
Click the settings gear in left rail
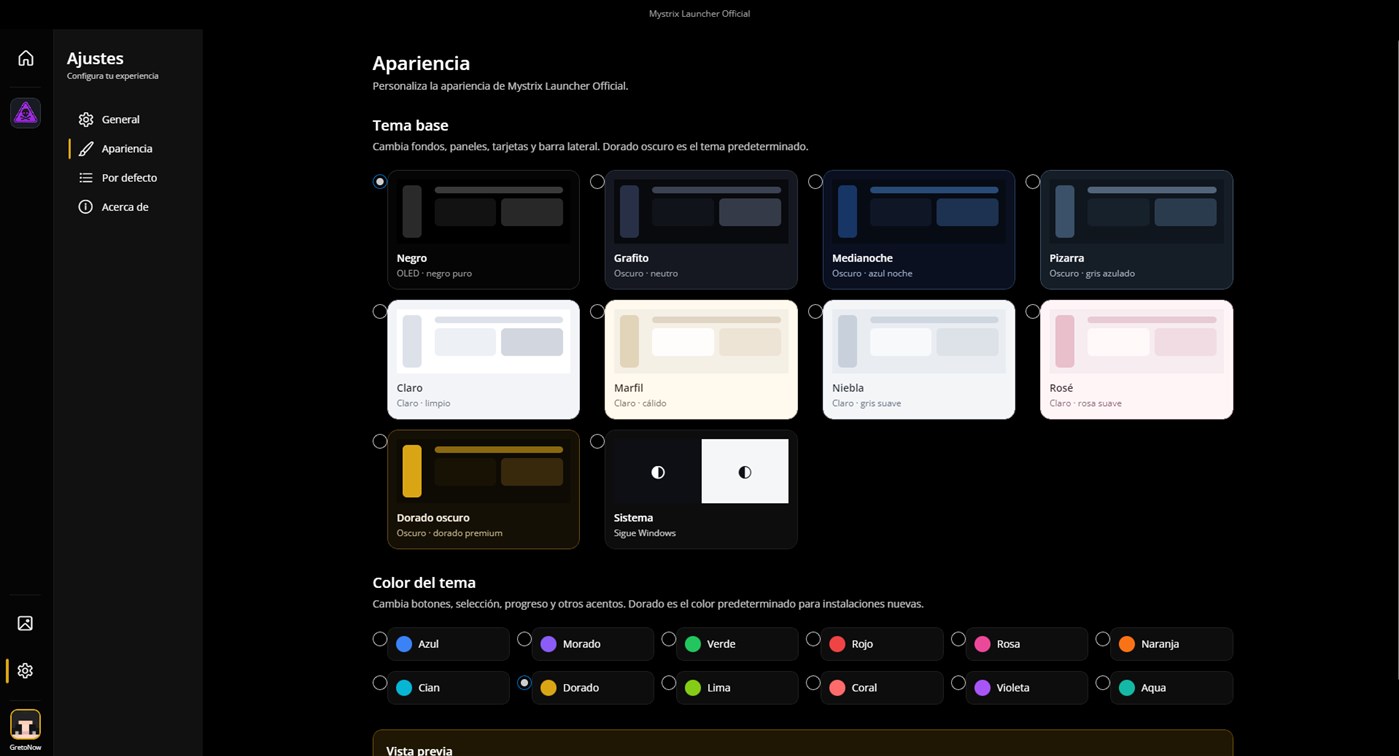(x=26, y=671)
